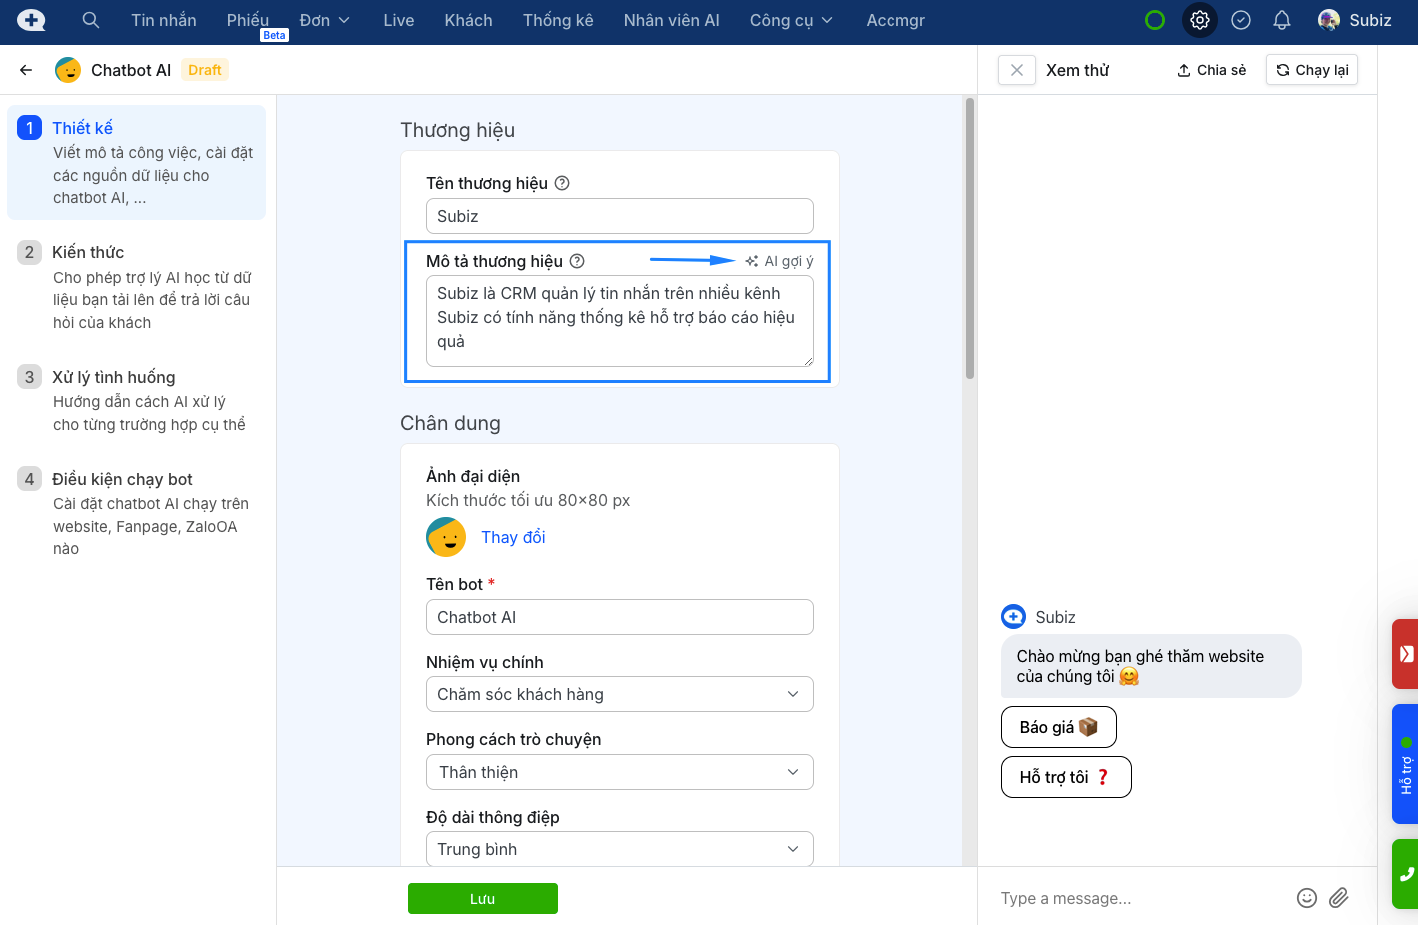Close the Xem thử preview panel
The image size is (1418, 925).
point(1016,70)
